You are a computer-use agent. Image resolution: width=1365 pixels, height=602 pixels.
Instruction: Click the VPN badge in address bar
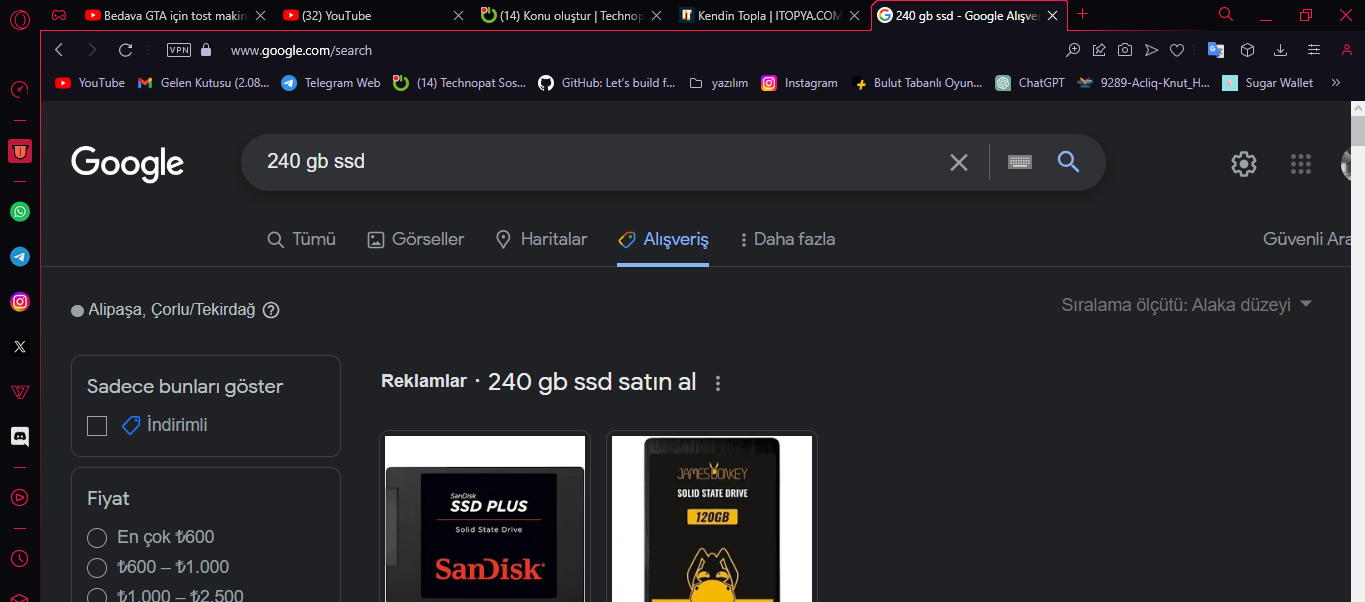pyautogui.click(x=179, y=50)
